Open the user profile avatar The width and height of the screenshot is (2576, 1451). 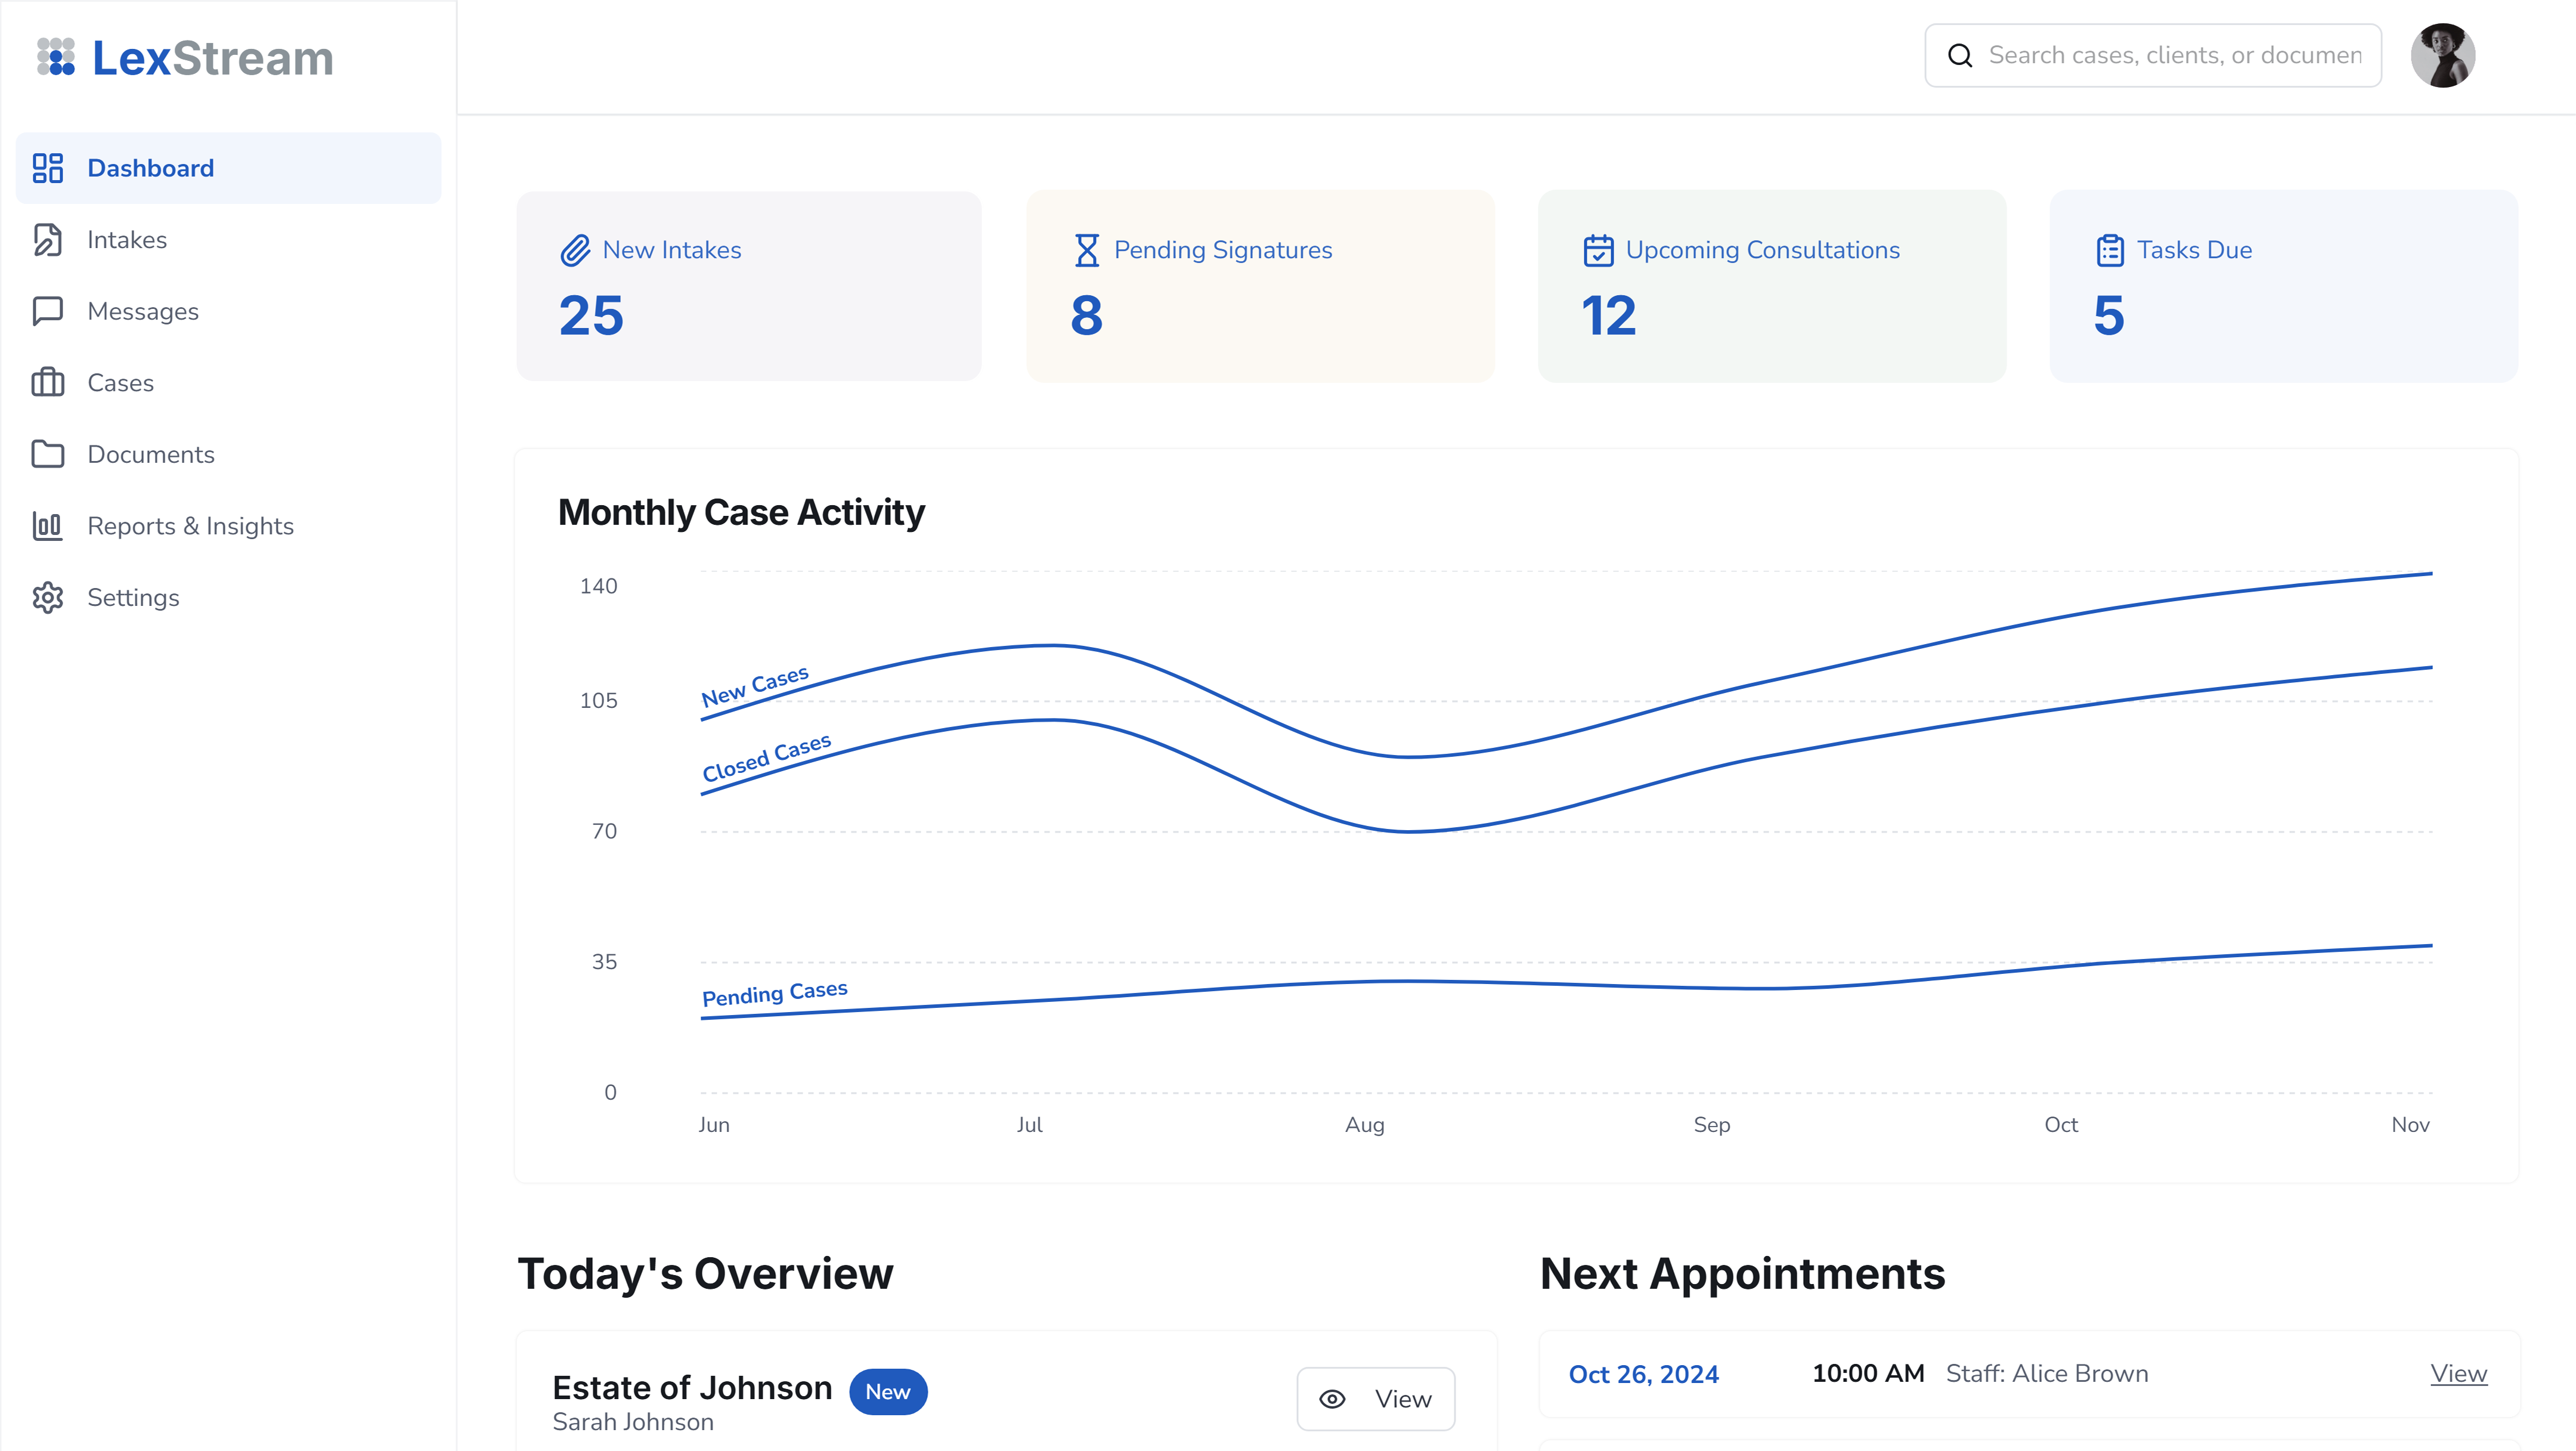[2442, 56]
